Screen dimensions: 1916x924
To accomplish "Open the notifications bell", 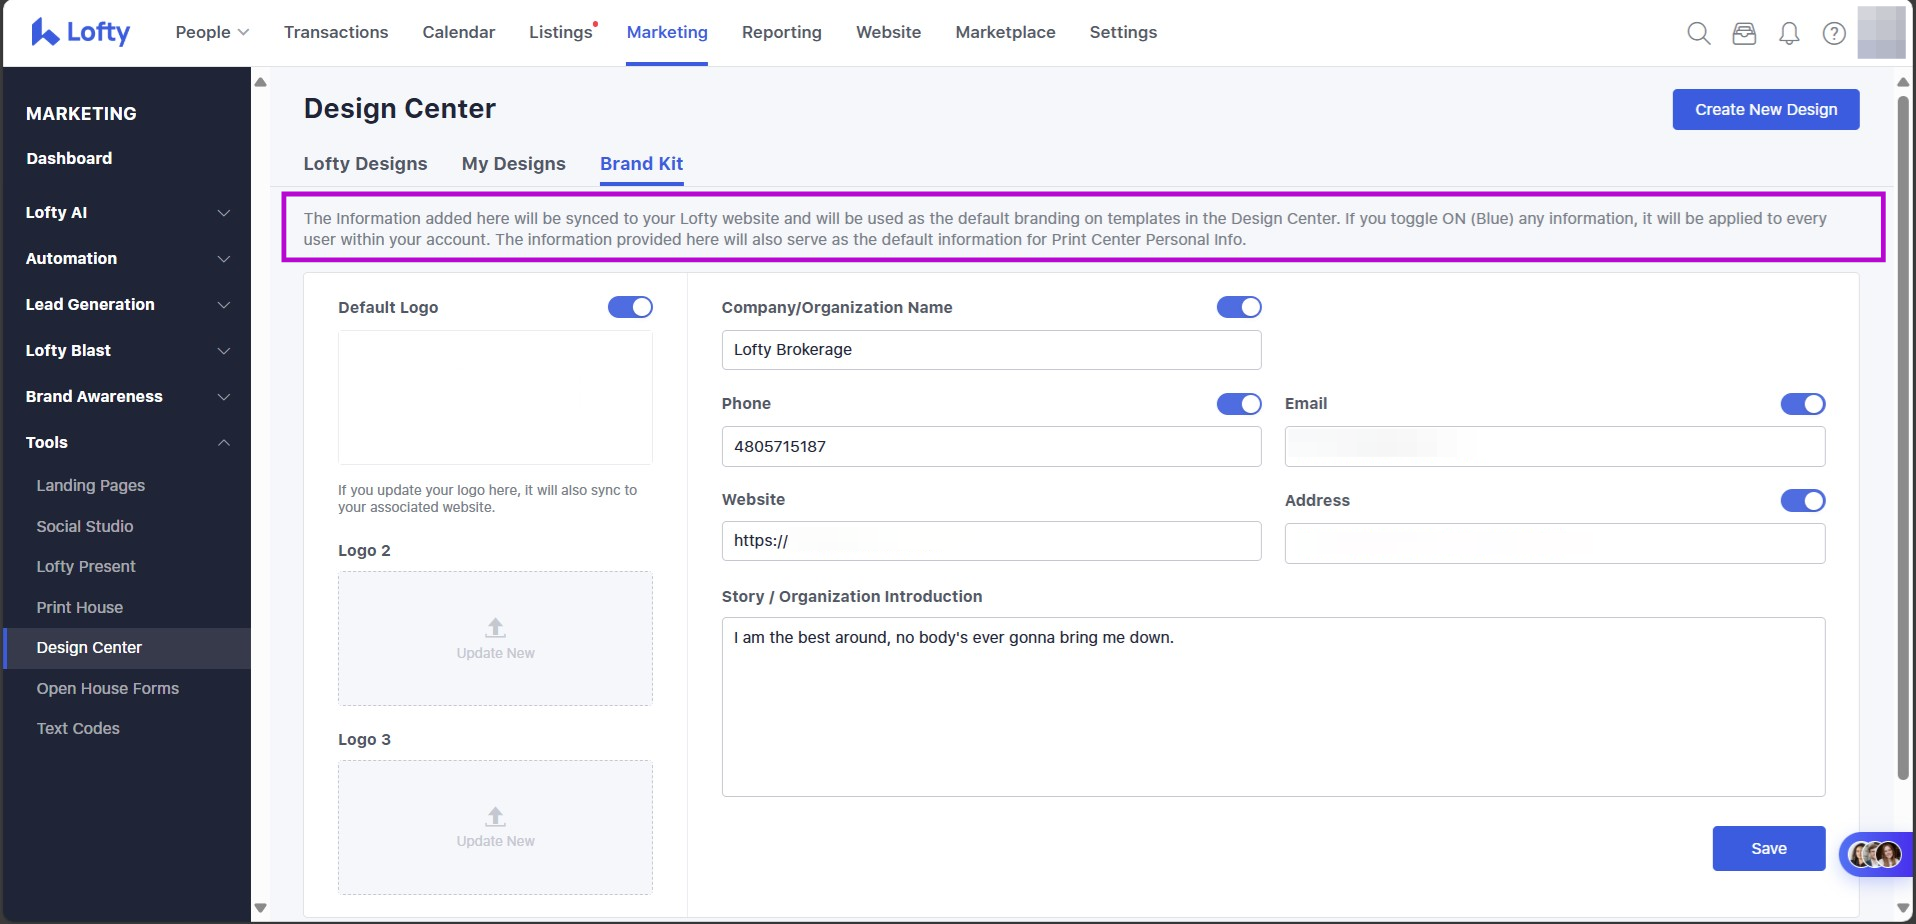I will 1789,33.
